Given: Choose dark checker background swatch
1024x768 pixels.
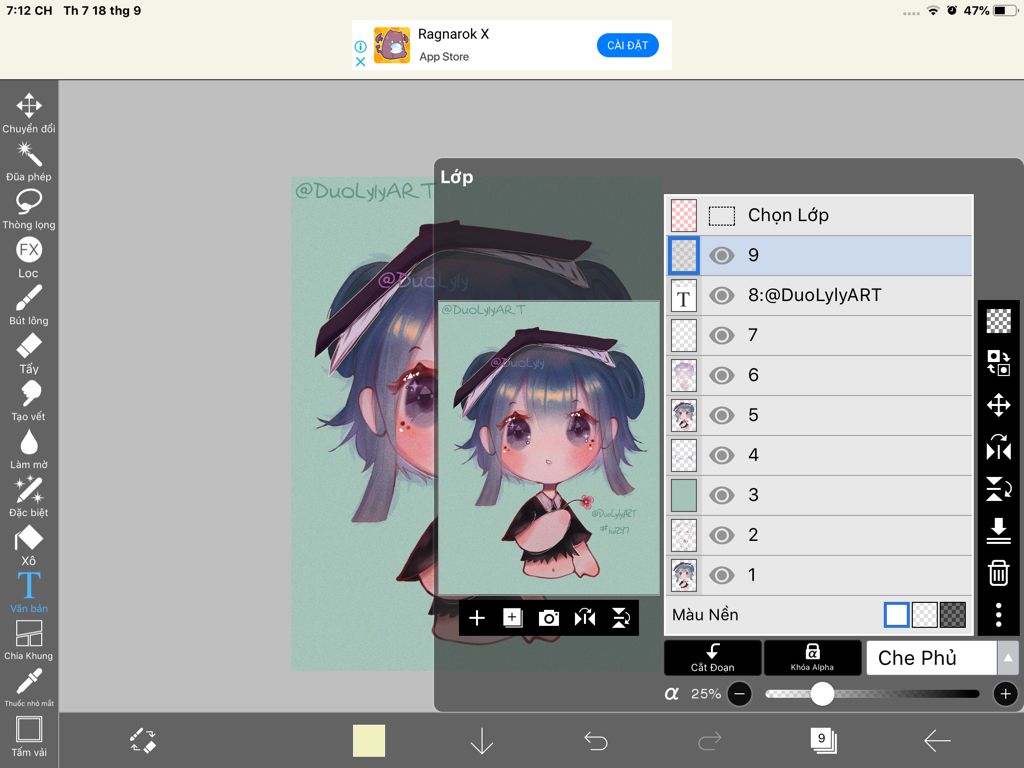Looking at the screenshot, I should tap(953, 615).
